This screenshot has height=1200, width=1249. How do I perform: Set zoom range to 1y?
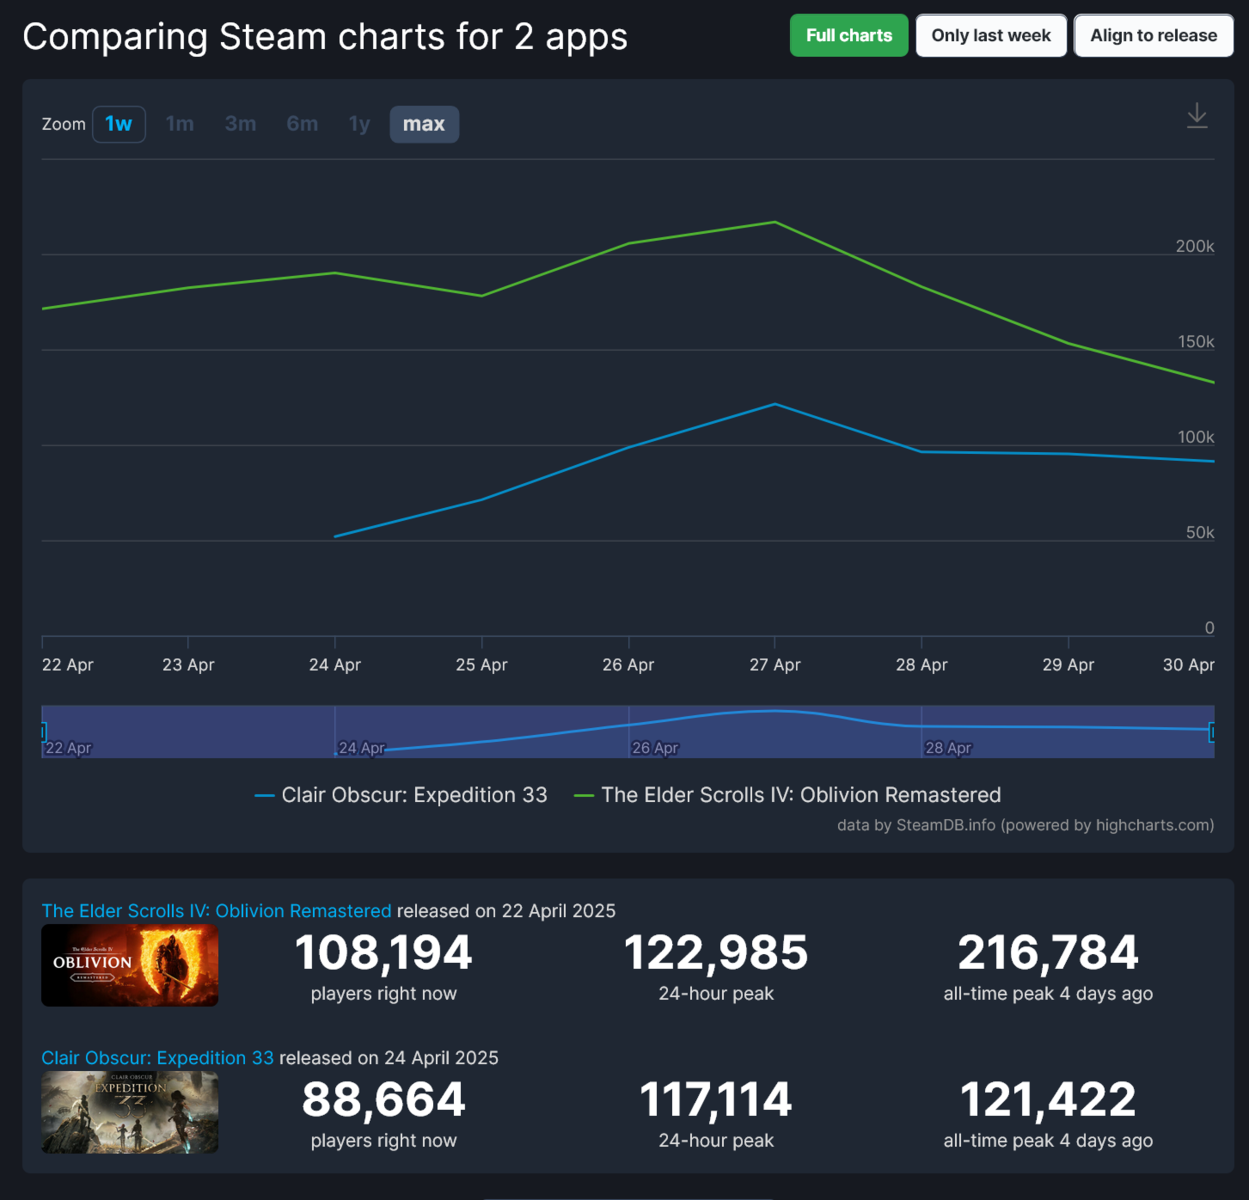[359, 124]
